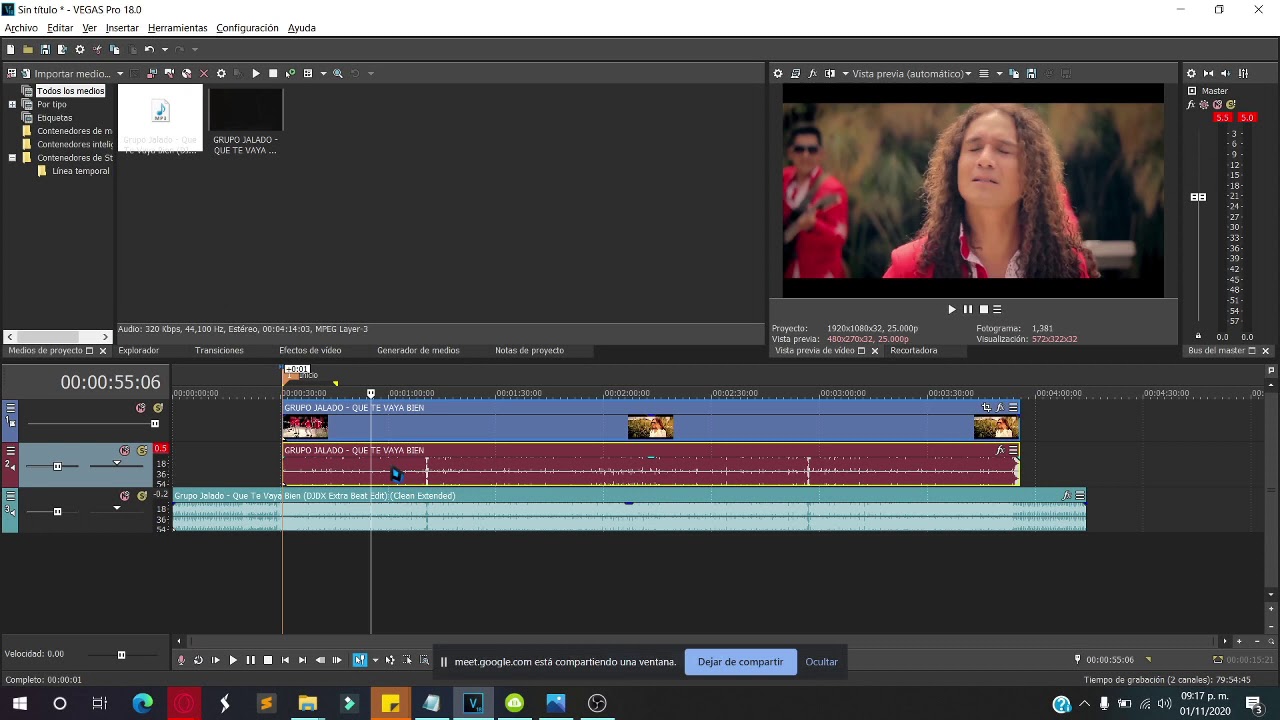Switch to the Efectos de vídeo tab

310,350
